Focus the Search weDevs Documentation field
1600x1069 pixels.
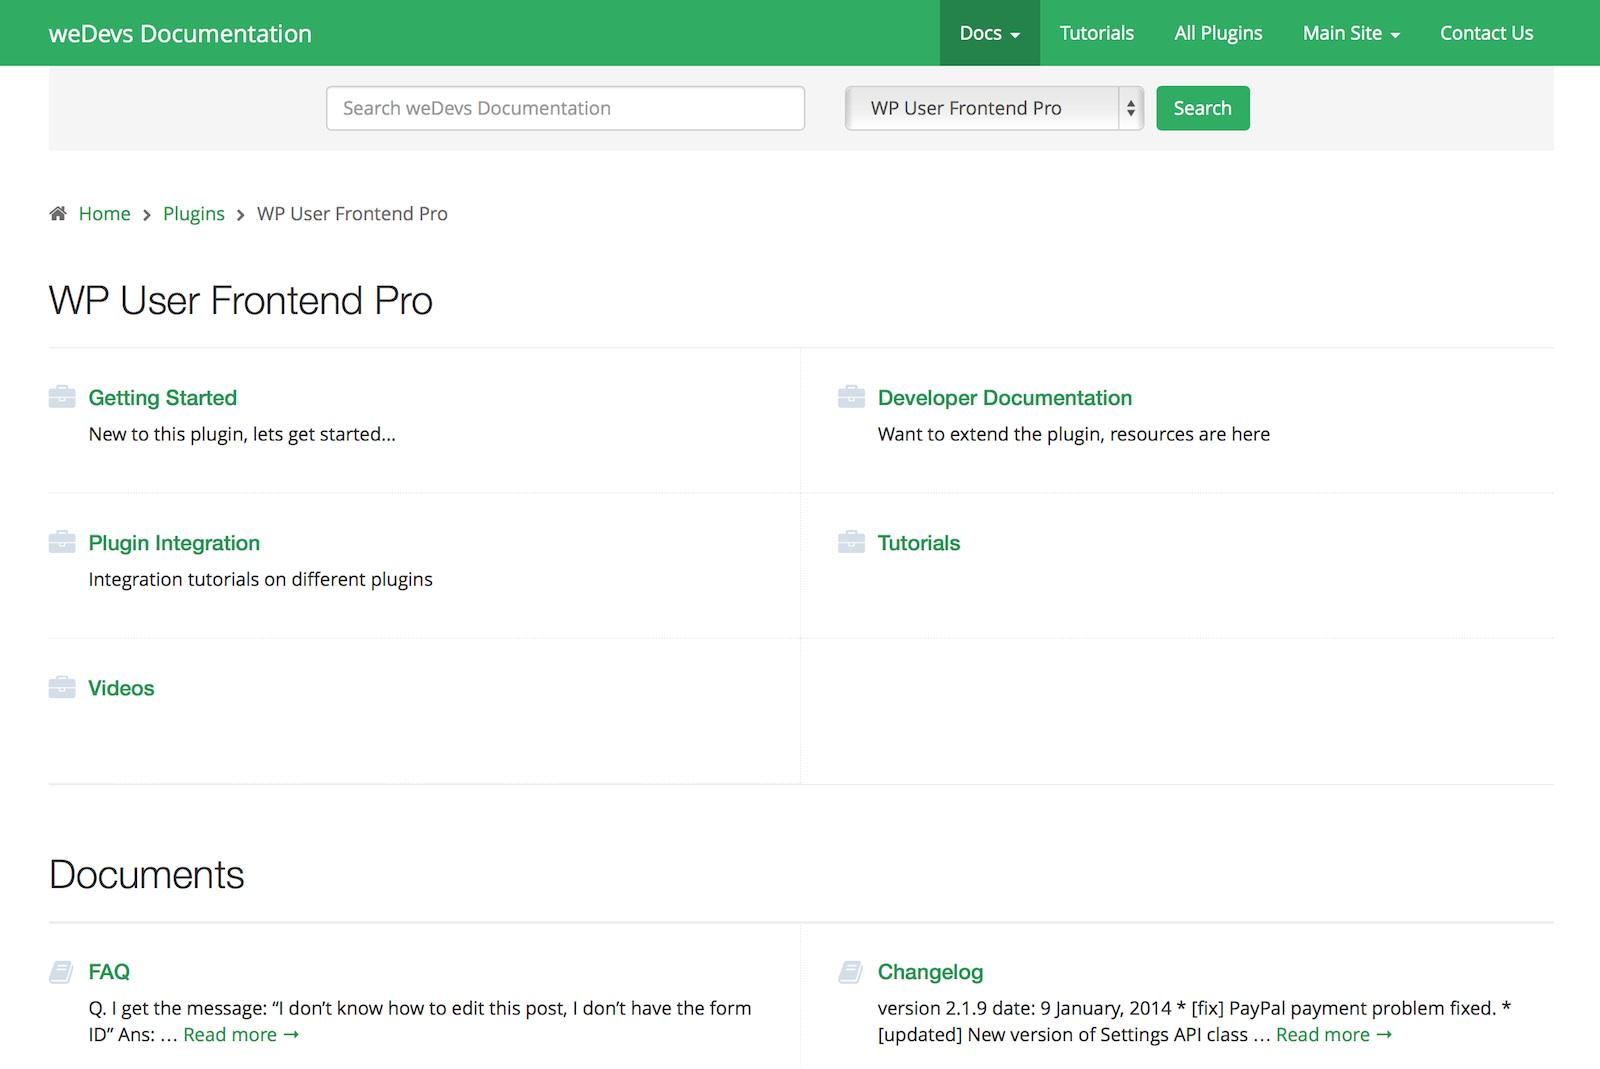point(565,108)
